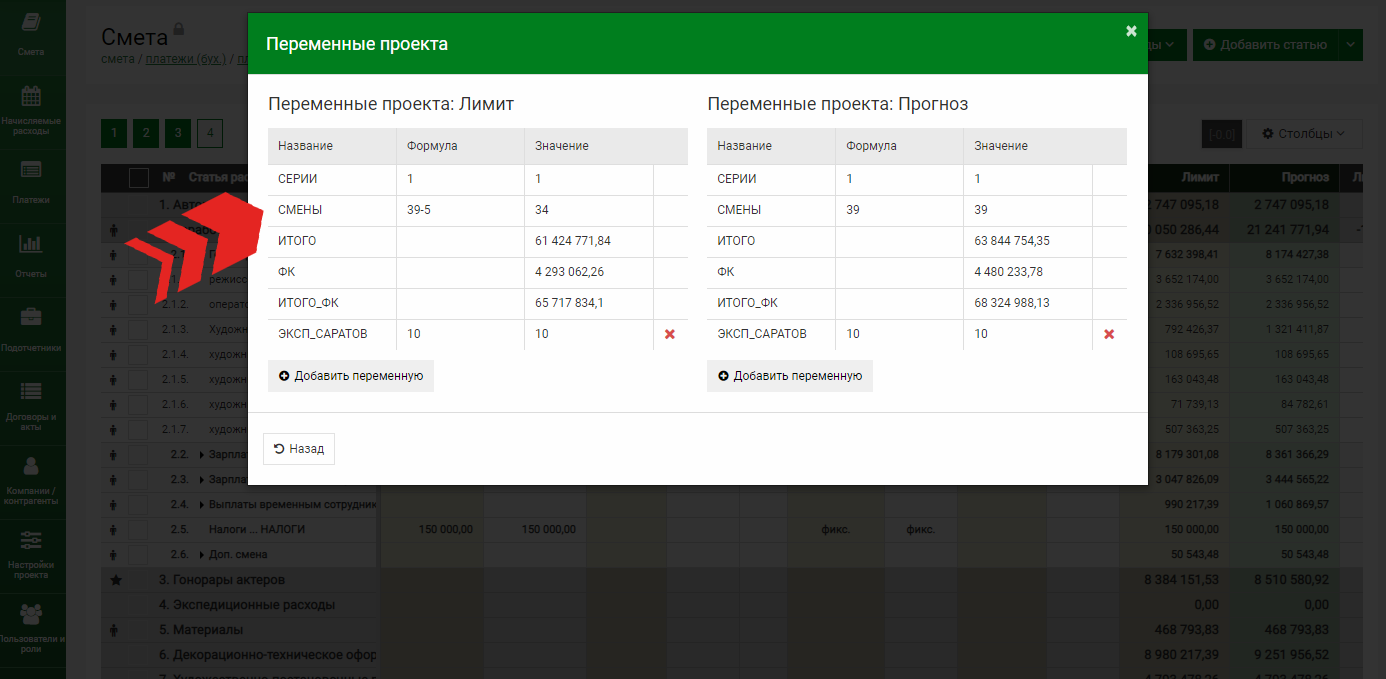1386x679 pixels.
Task: Click ИТОГО value 61 424 771,84
Action: [x=573, y=241]
